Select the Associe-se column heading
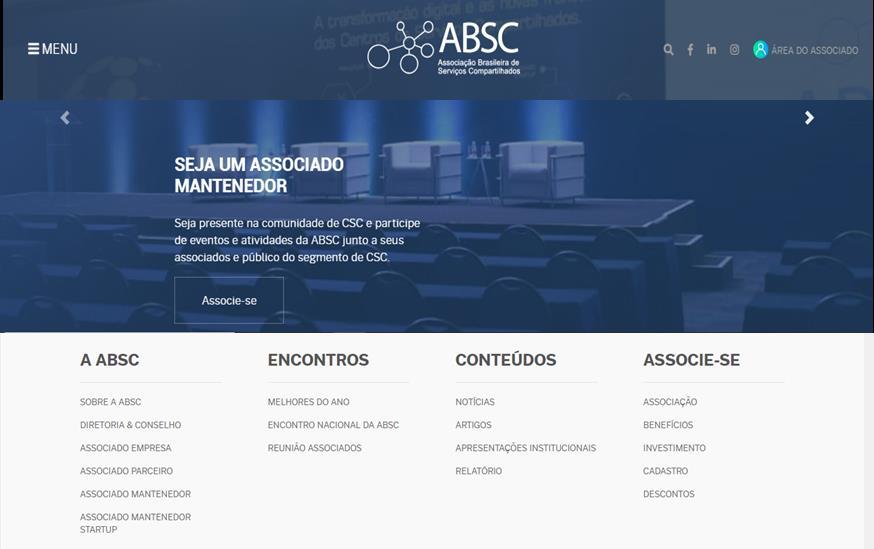874x549 pixels. pos(692,360)
